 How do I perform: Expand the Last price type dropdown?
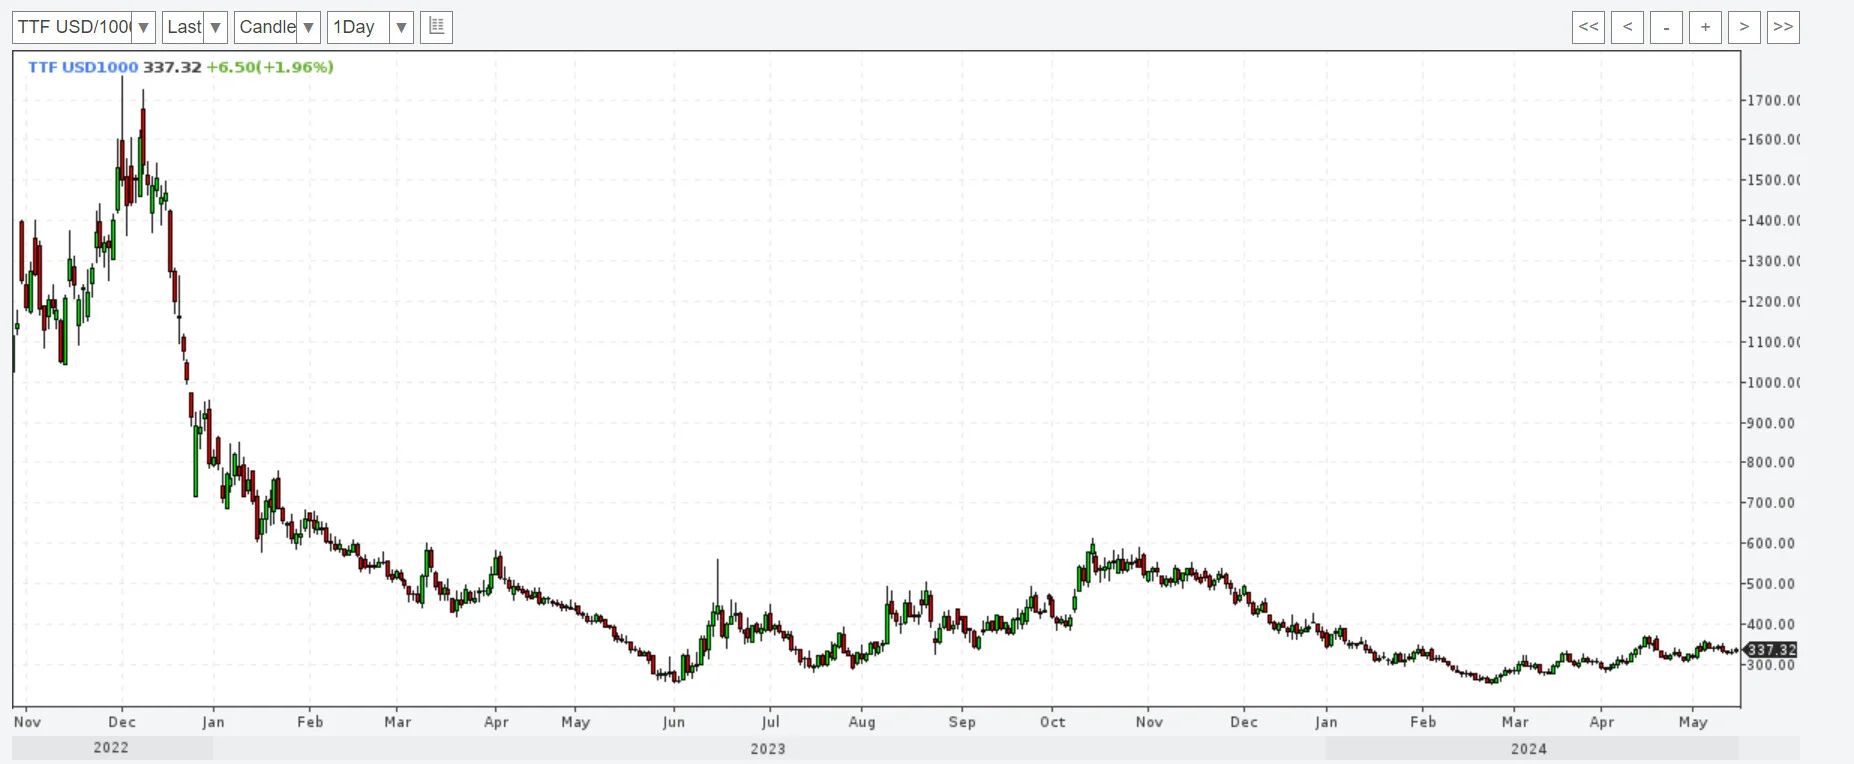pyautogui.click(x=195, y=27)
